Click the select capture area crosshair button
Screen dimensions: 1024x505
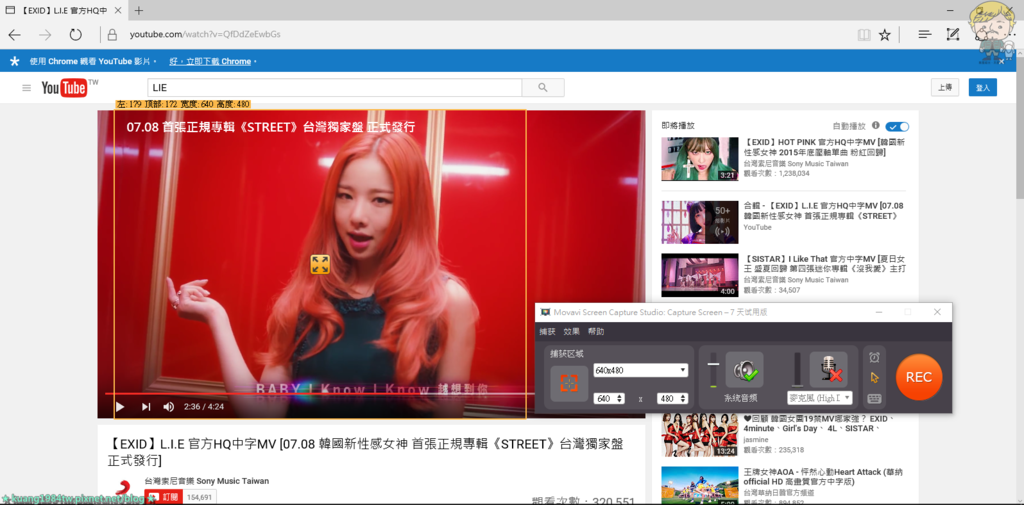point(569,383)
